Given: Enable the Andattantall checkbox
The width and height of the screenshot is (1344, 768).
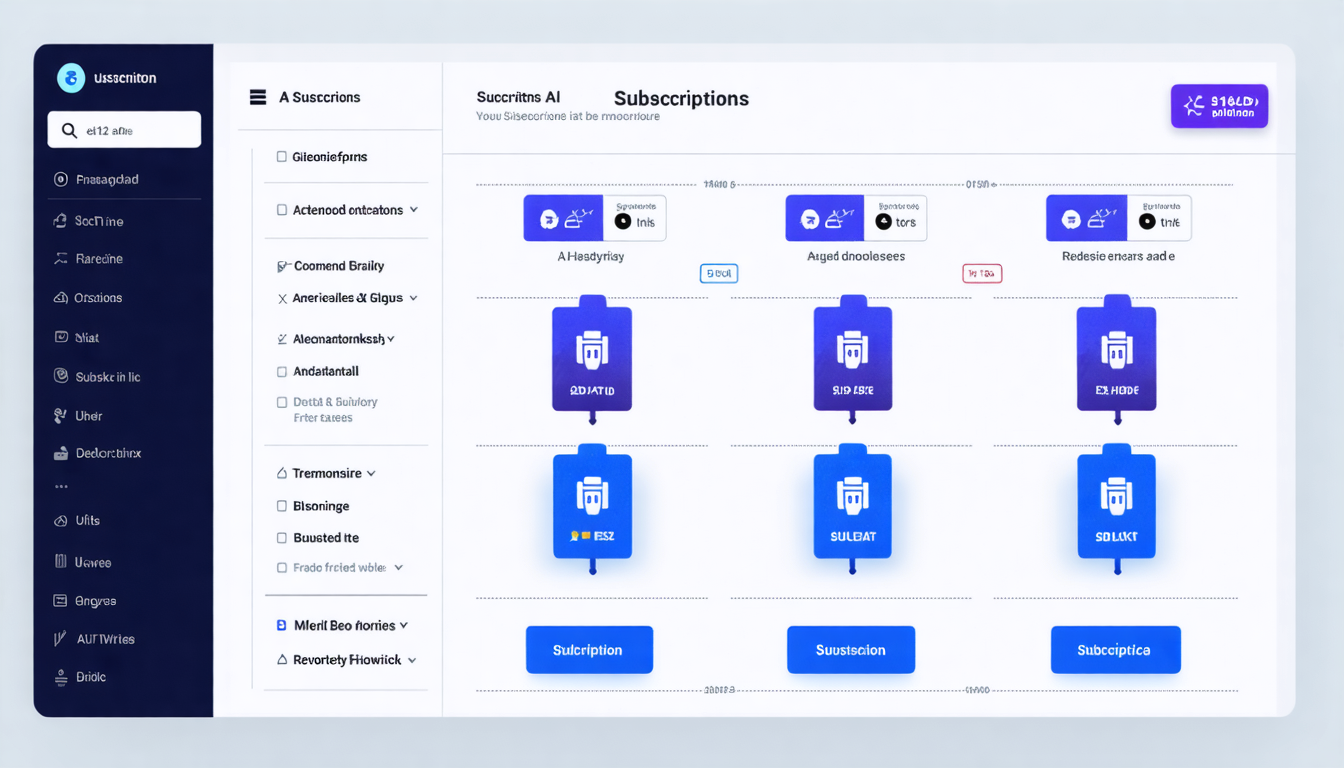Looking at the screenshot, I should [282, 371].
